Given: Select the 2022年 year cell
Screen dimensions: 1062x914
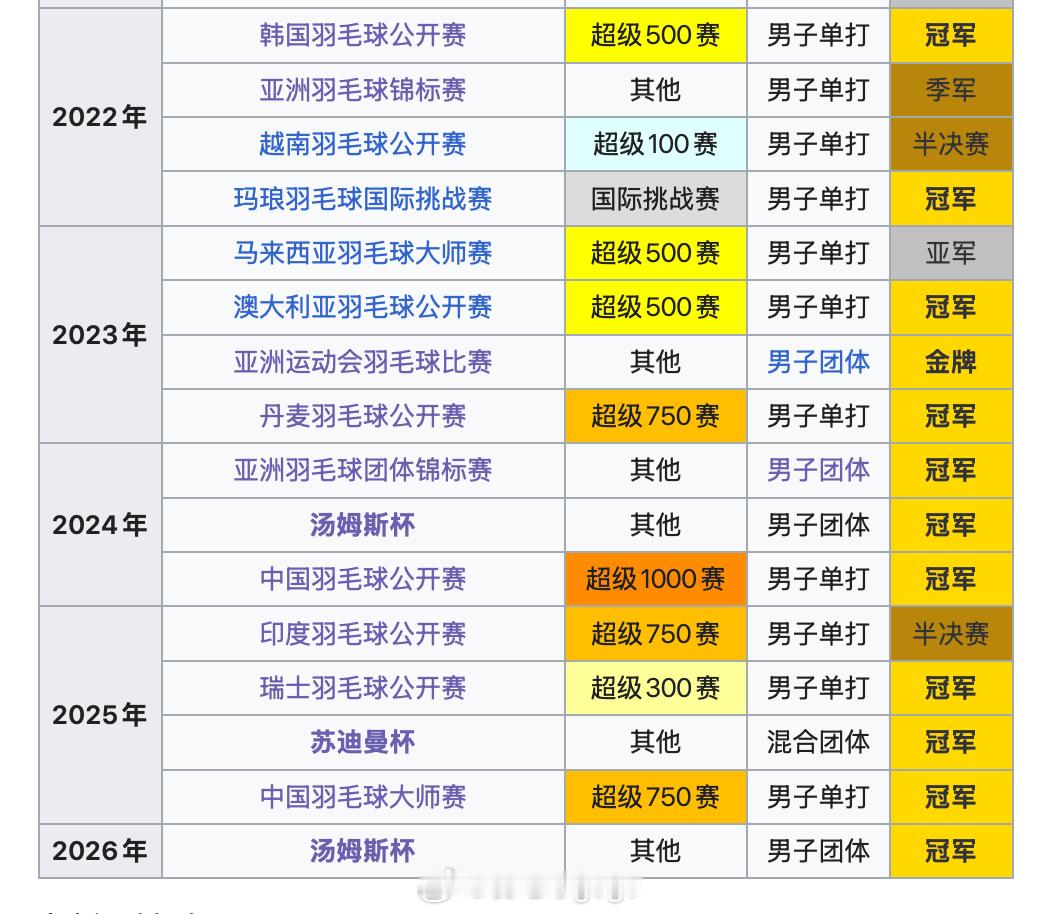Looking at the screenshot, I should point(100,117).
